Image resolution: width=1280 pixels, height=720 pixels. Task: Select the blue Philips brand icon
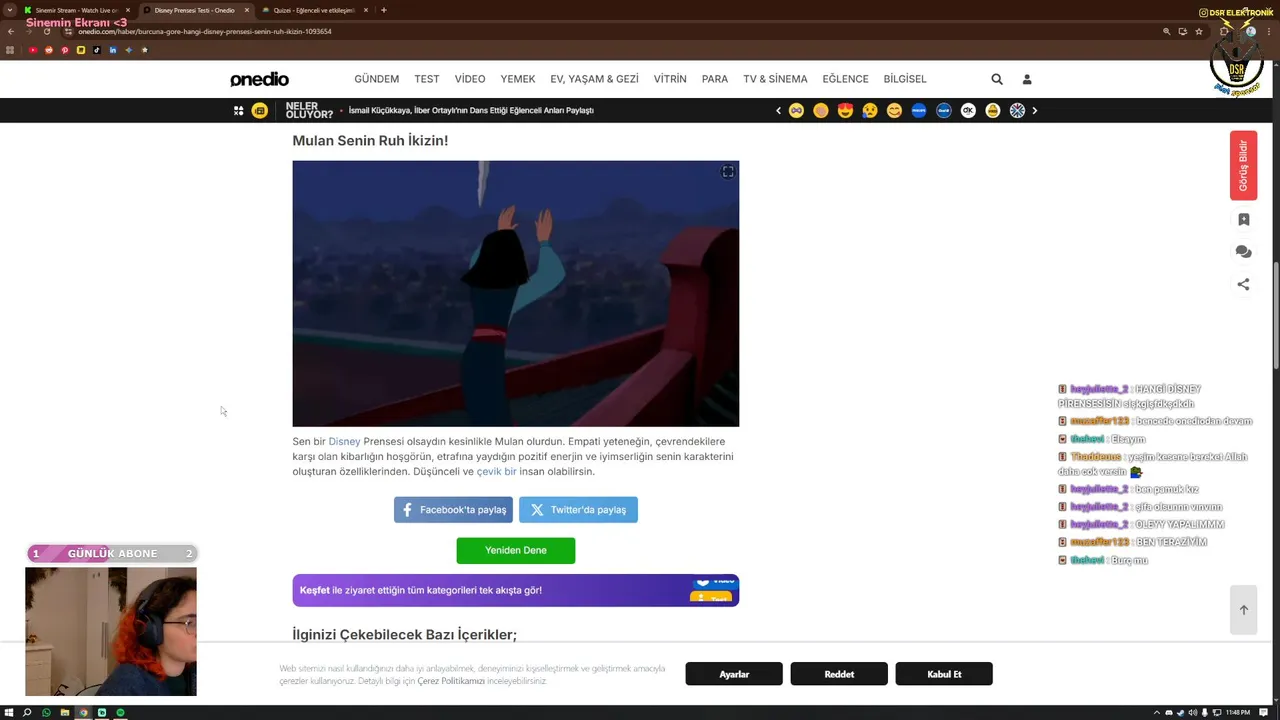coord(919,111)
